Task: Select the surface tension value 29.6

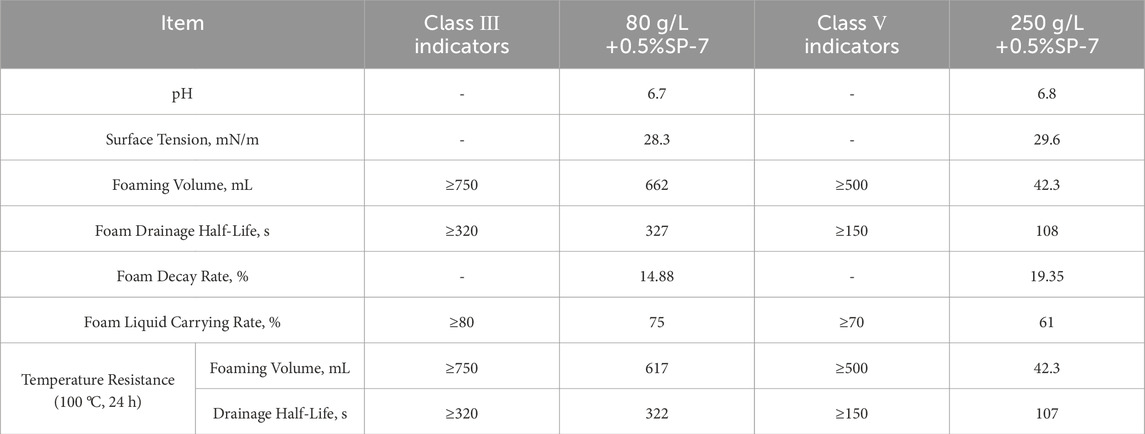Action: [x=1047, y=141]
